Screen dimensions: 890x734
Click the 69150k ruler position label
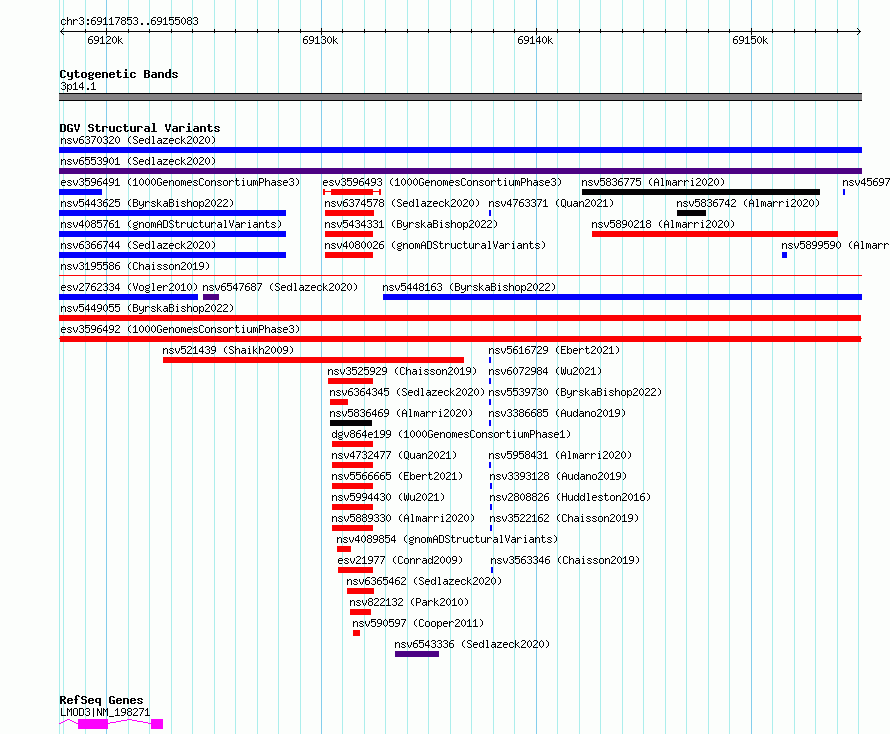(x=750, y=40)
